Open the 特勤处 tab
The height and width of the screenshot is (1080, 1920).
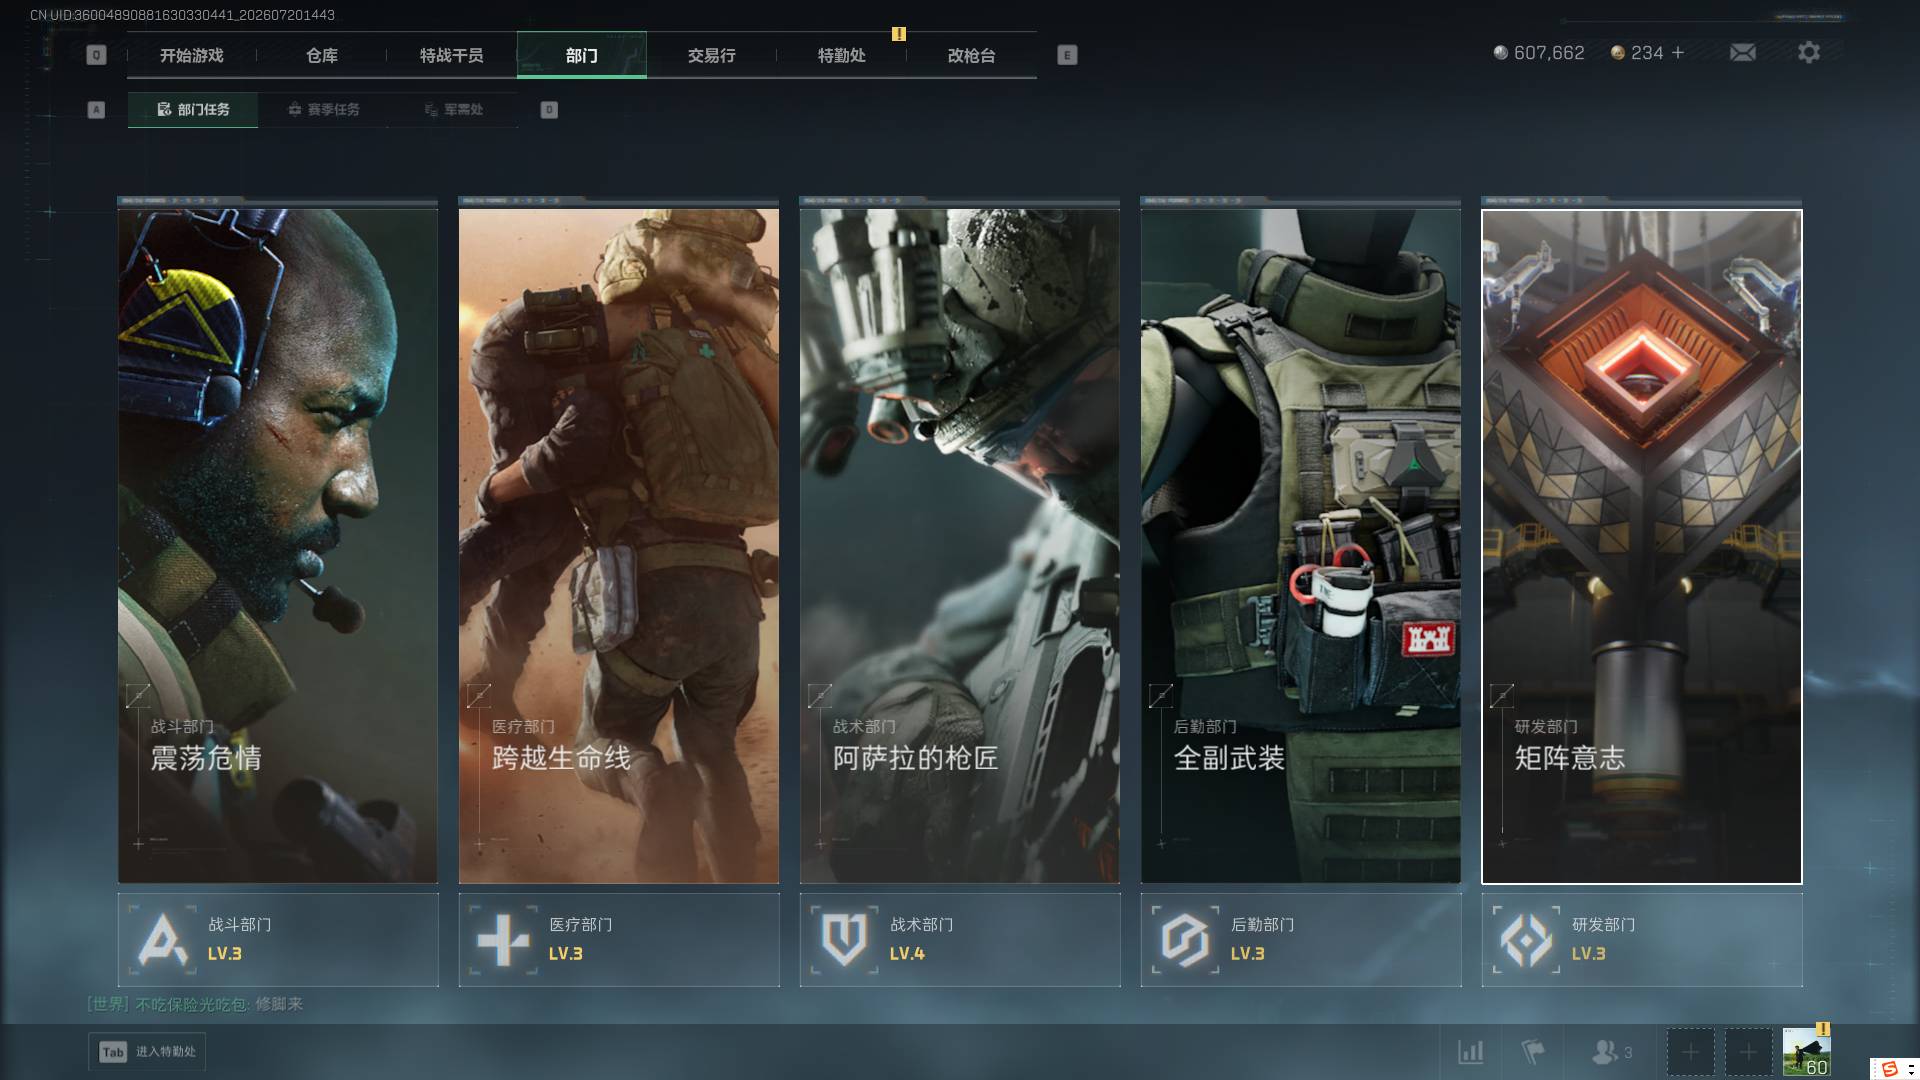(x=841, y=55)
